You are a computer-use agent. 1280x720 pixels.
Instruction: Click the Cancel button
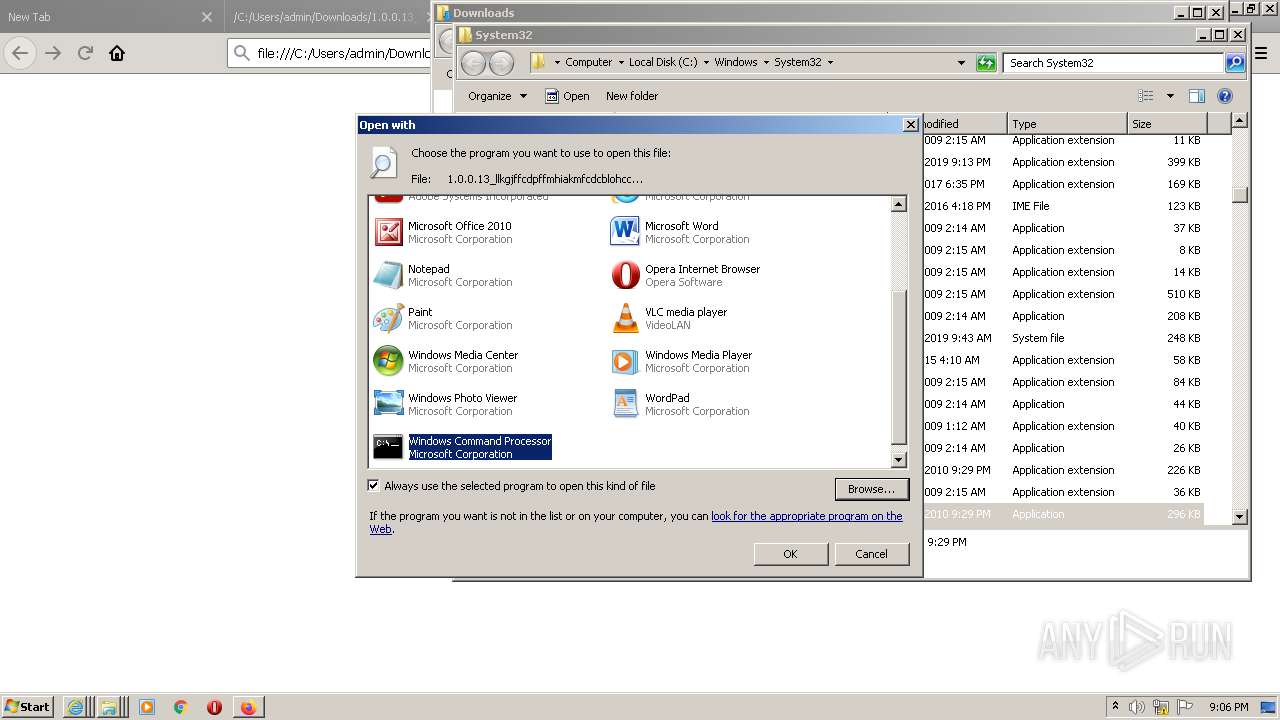tap(871, 554)
